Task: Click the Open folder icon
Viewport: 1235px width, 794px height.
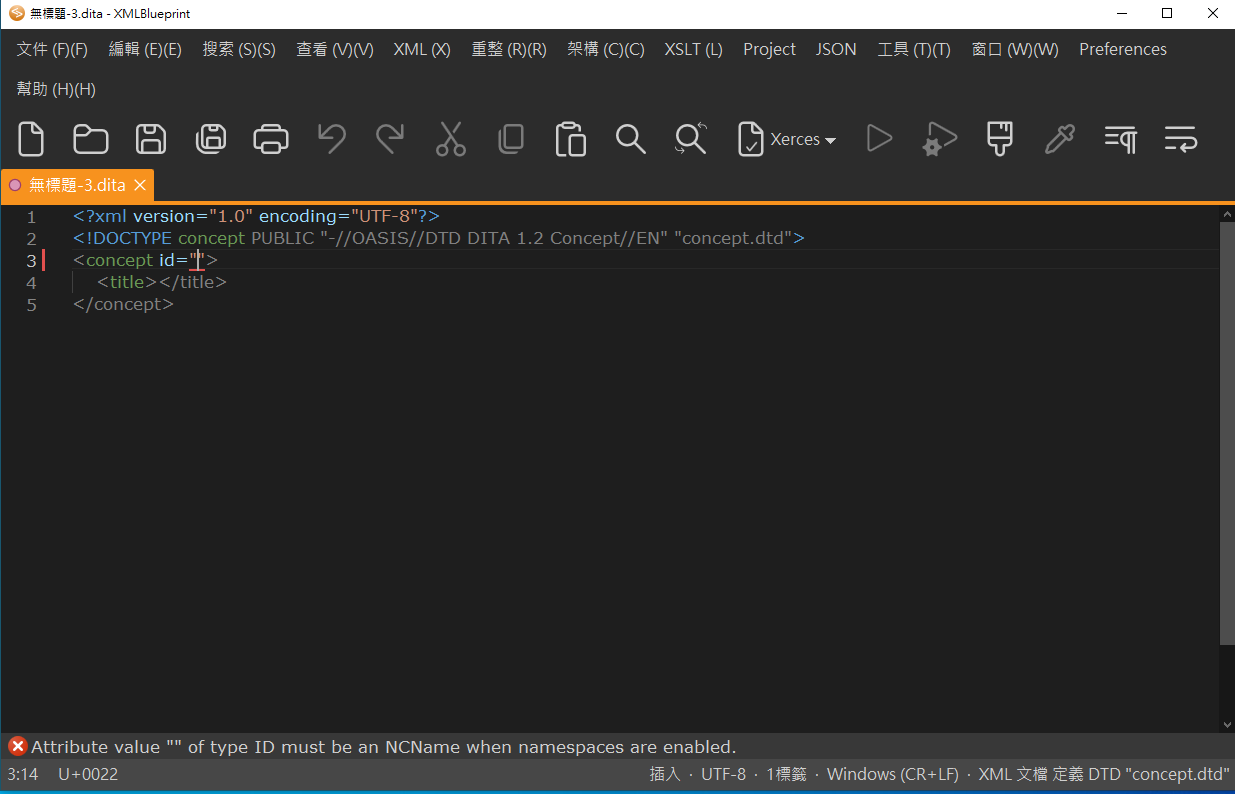Action: point(91,139)
